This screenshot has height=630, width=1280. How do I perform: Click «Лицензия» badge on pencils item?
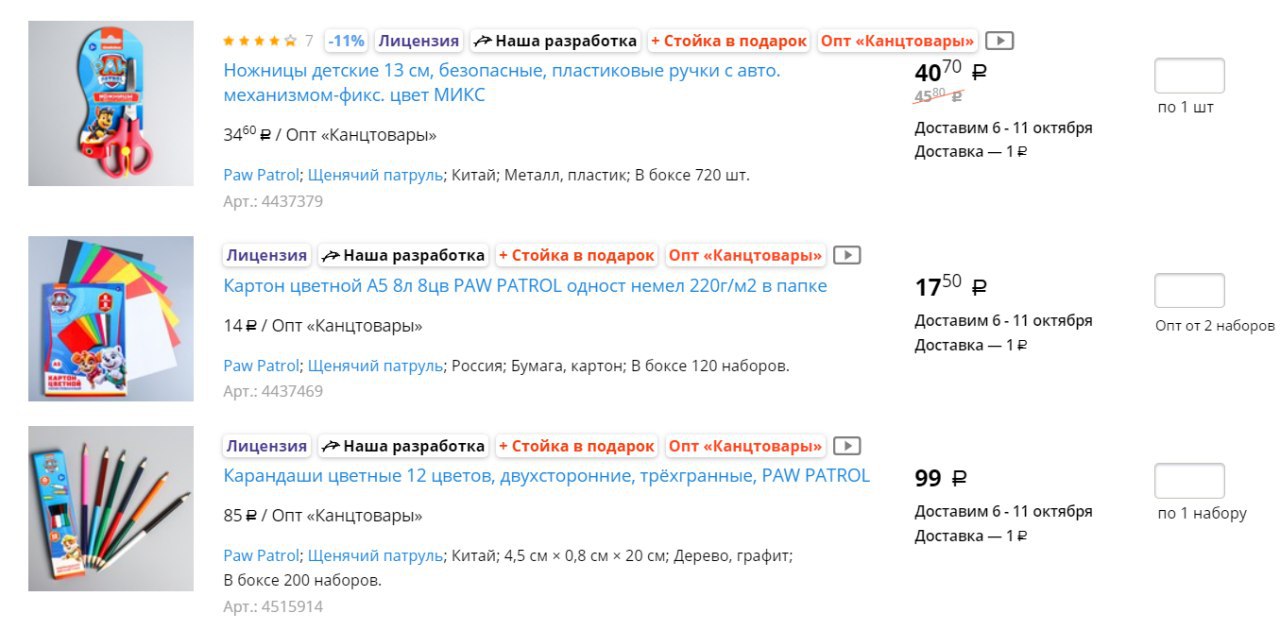[266, 446]
